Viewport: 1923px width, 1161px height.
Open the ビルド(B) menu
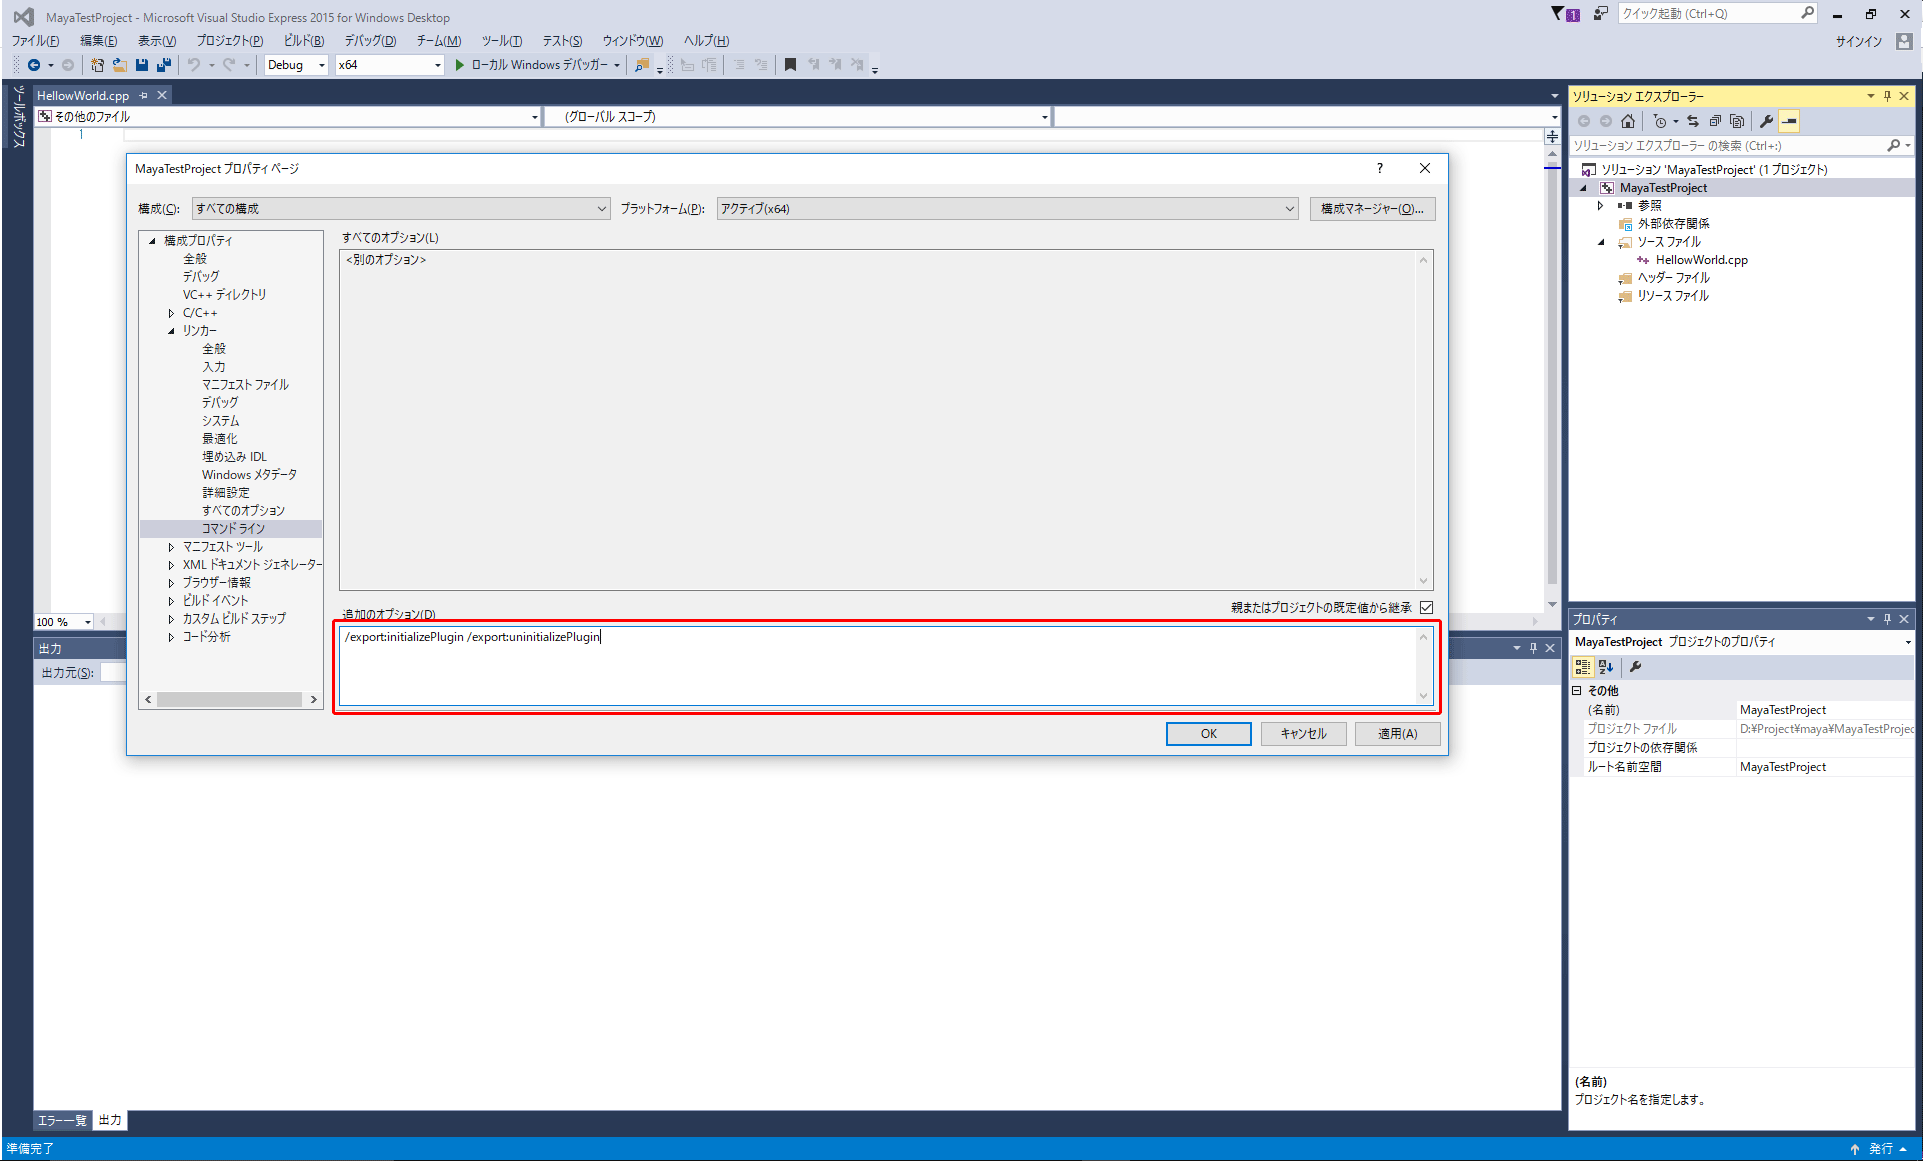(303, 41)
